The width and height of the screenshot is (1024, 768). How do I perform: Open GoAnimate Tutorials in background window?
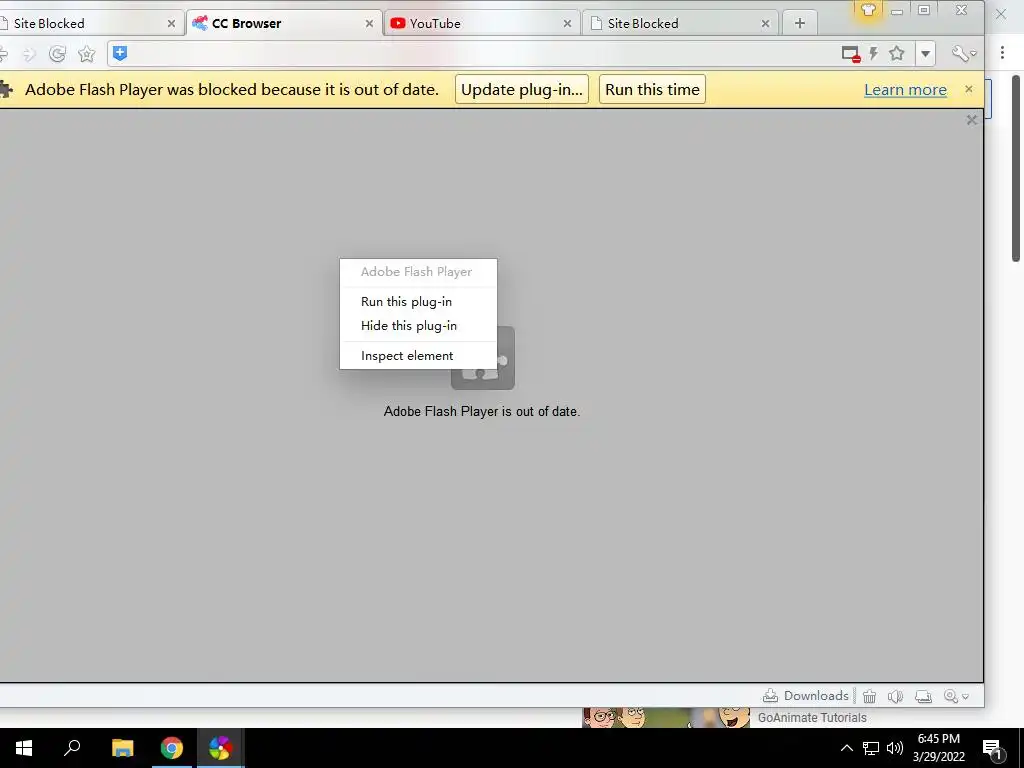(x=812, y=718)
